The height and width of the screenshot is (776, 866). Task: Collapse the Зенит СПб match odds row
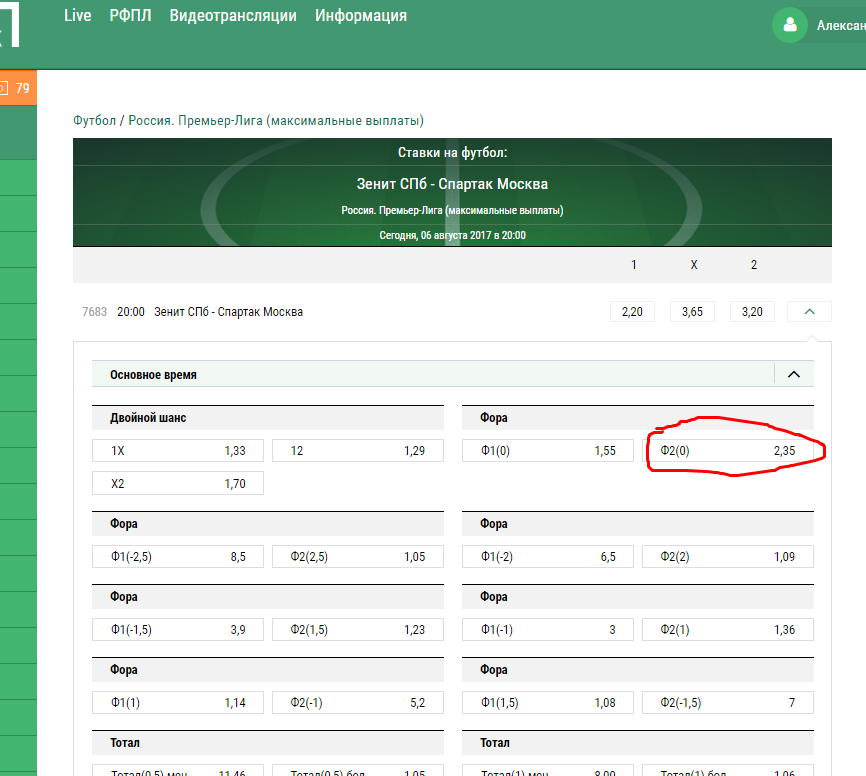pyautogui.click(x=809, y=312)
